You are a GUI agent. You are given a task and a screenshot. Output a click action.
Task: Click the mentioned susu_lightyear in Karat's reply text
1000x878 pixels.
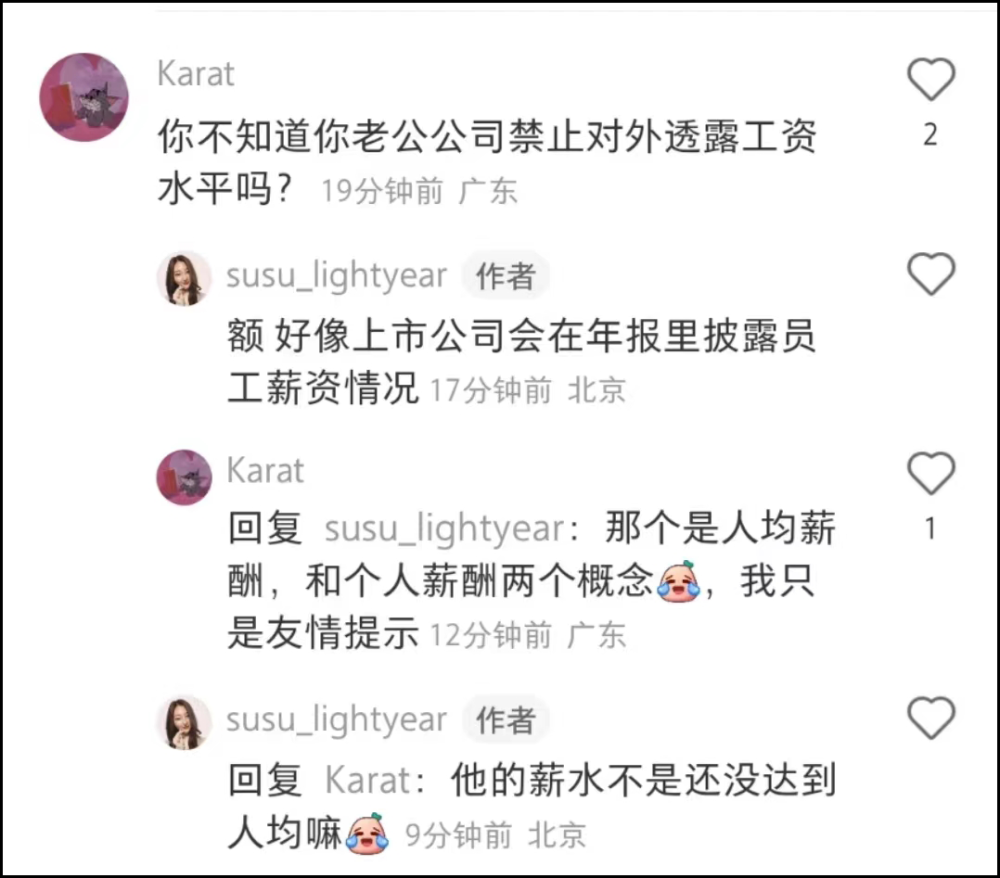tap(445, 529)
